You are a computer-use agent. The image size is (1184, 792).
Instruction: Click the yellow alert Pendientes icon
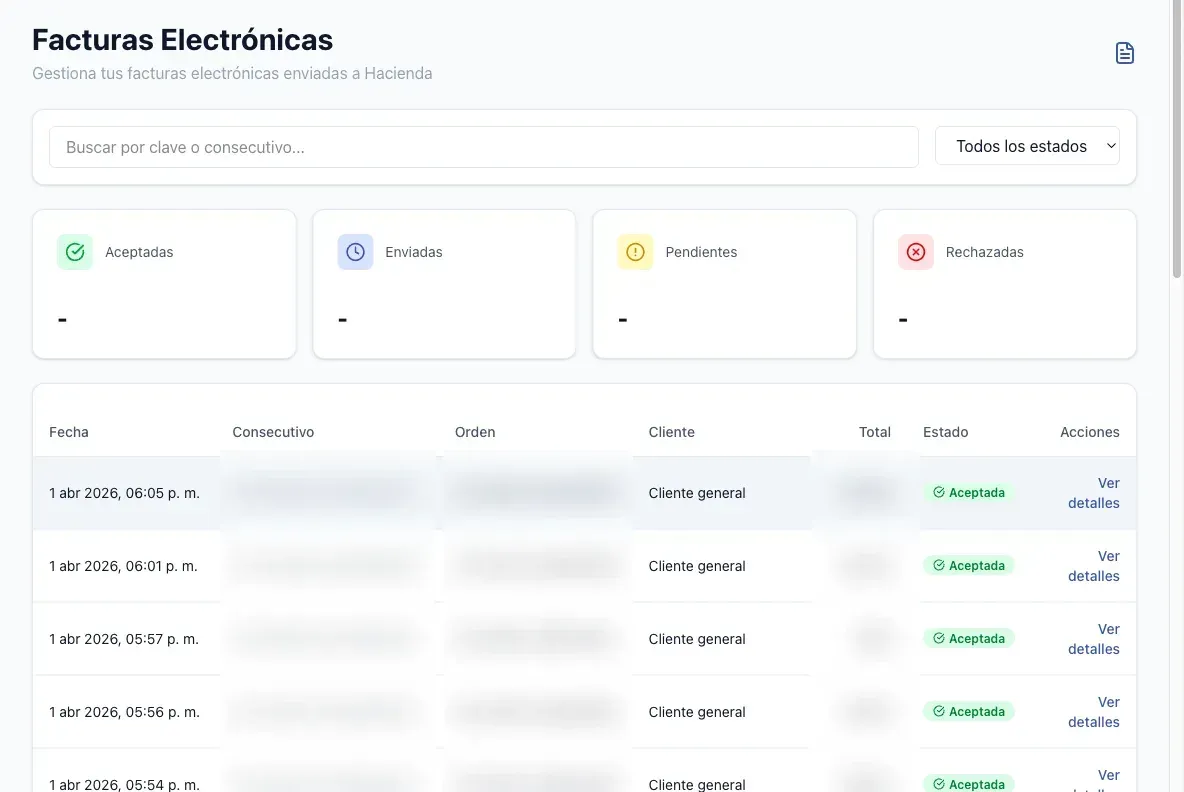[x=635, y=252]
